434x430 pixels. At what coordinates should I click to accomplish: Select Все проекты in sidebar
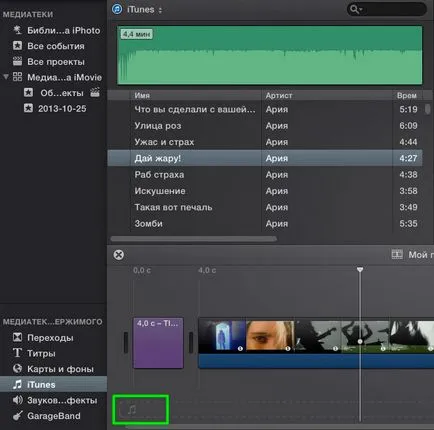(x=56, y=62)
